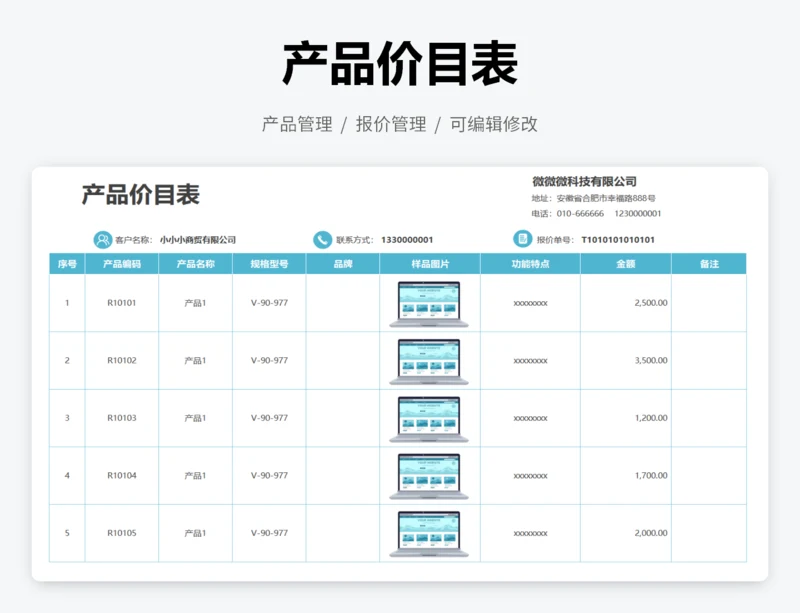Click the 备注 column header
Screen dimensions: 800x613
click(x=709, y=264)
